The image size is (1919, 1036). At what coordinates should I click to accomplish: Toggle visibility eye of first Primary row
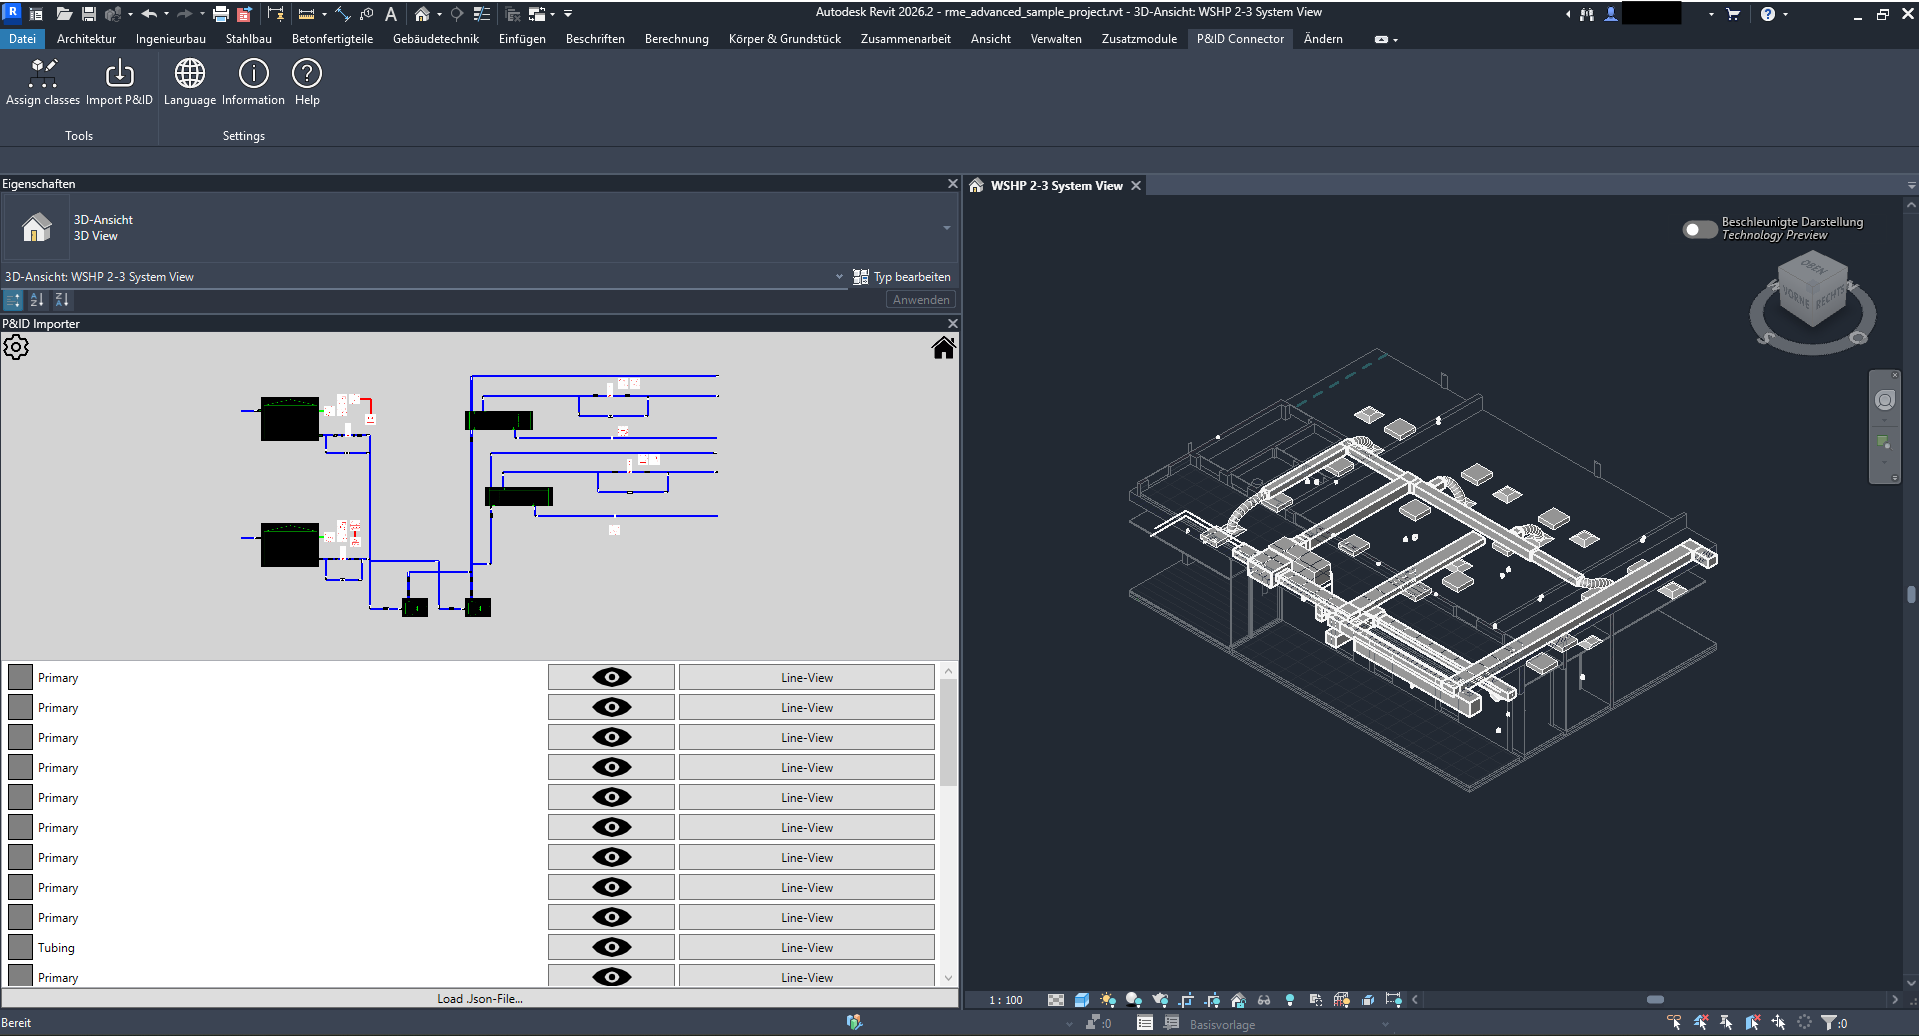pos(611,677)
